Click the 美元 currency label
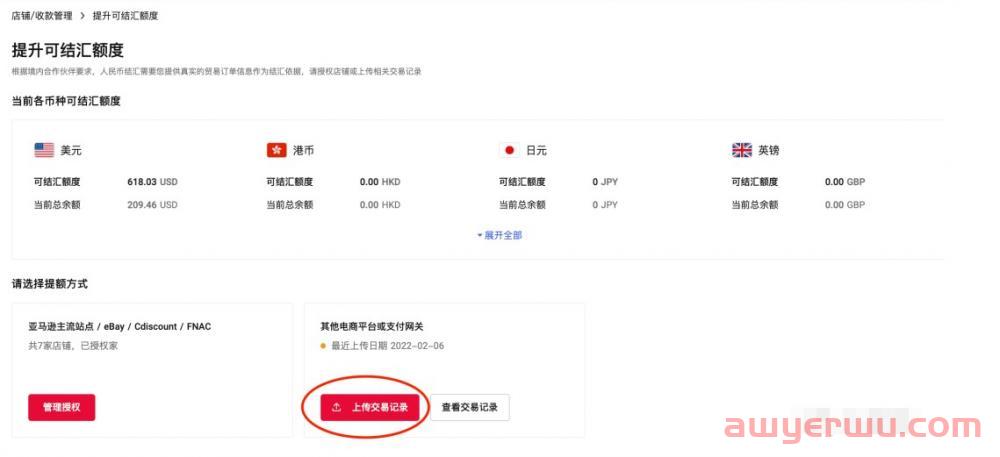This screenshot has height=457, width=1000. click(x=71, y=151)
